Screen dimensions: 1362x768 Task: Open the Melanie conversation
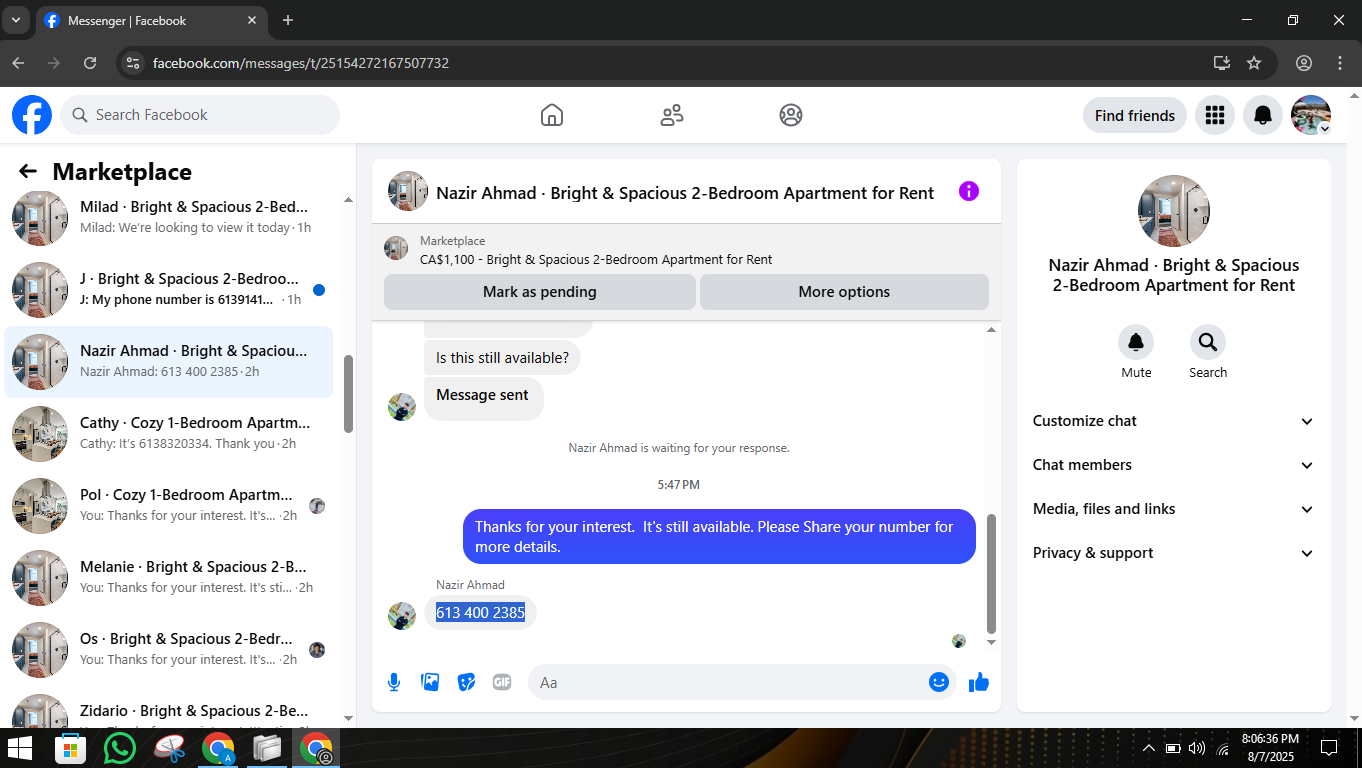tap(169, 578)
